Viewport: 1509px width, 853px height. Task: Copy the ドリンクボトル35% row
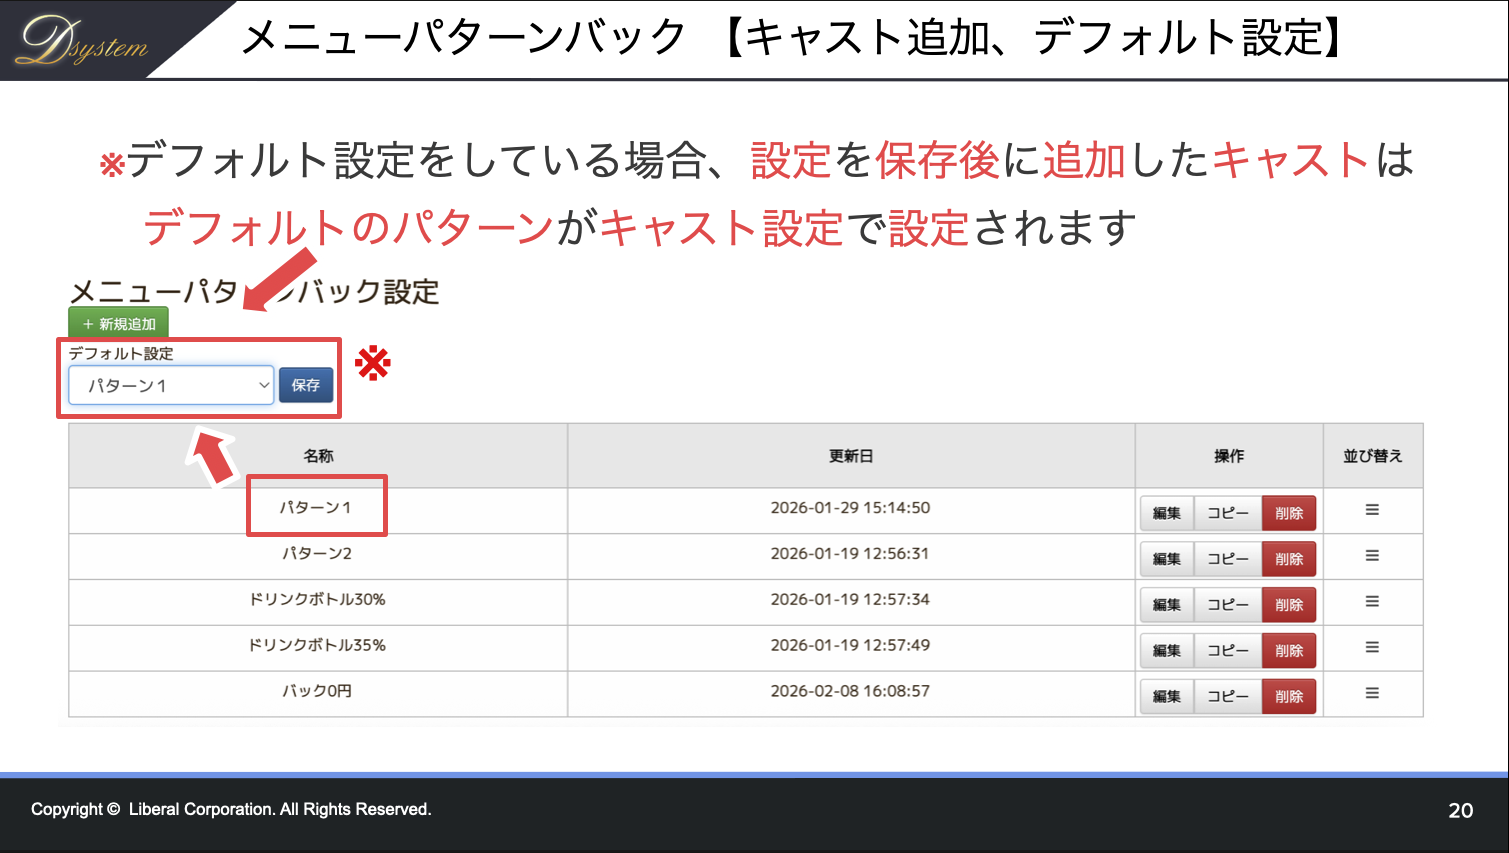pyautogui.click(x=1228, y=651)
